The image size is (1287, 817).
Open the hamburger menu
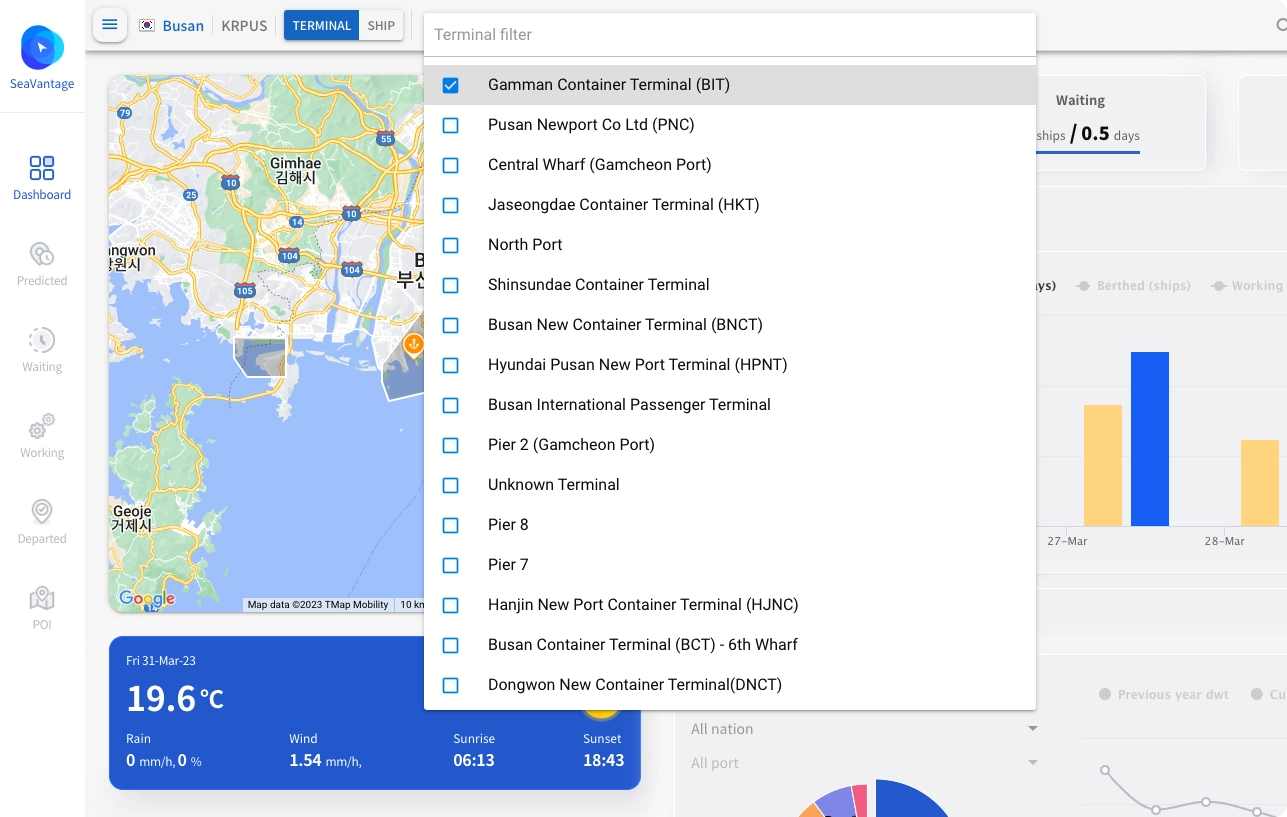(x=110, y=25)
